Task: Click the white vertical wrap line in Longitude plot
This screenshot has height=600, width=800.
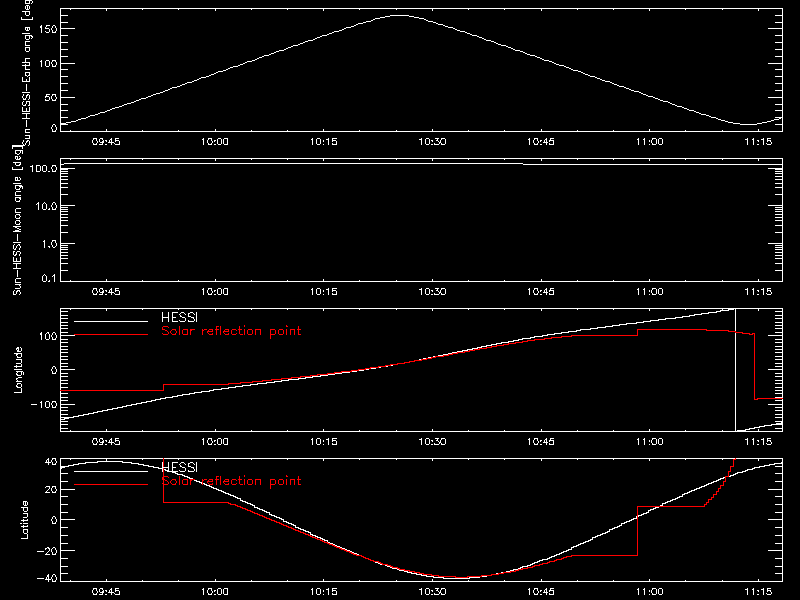Action: click(735, 370)
